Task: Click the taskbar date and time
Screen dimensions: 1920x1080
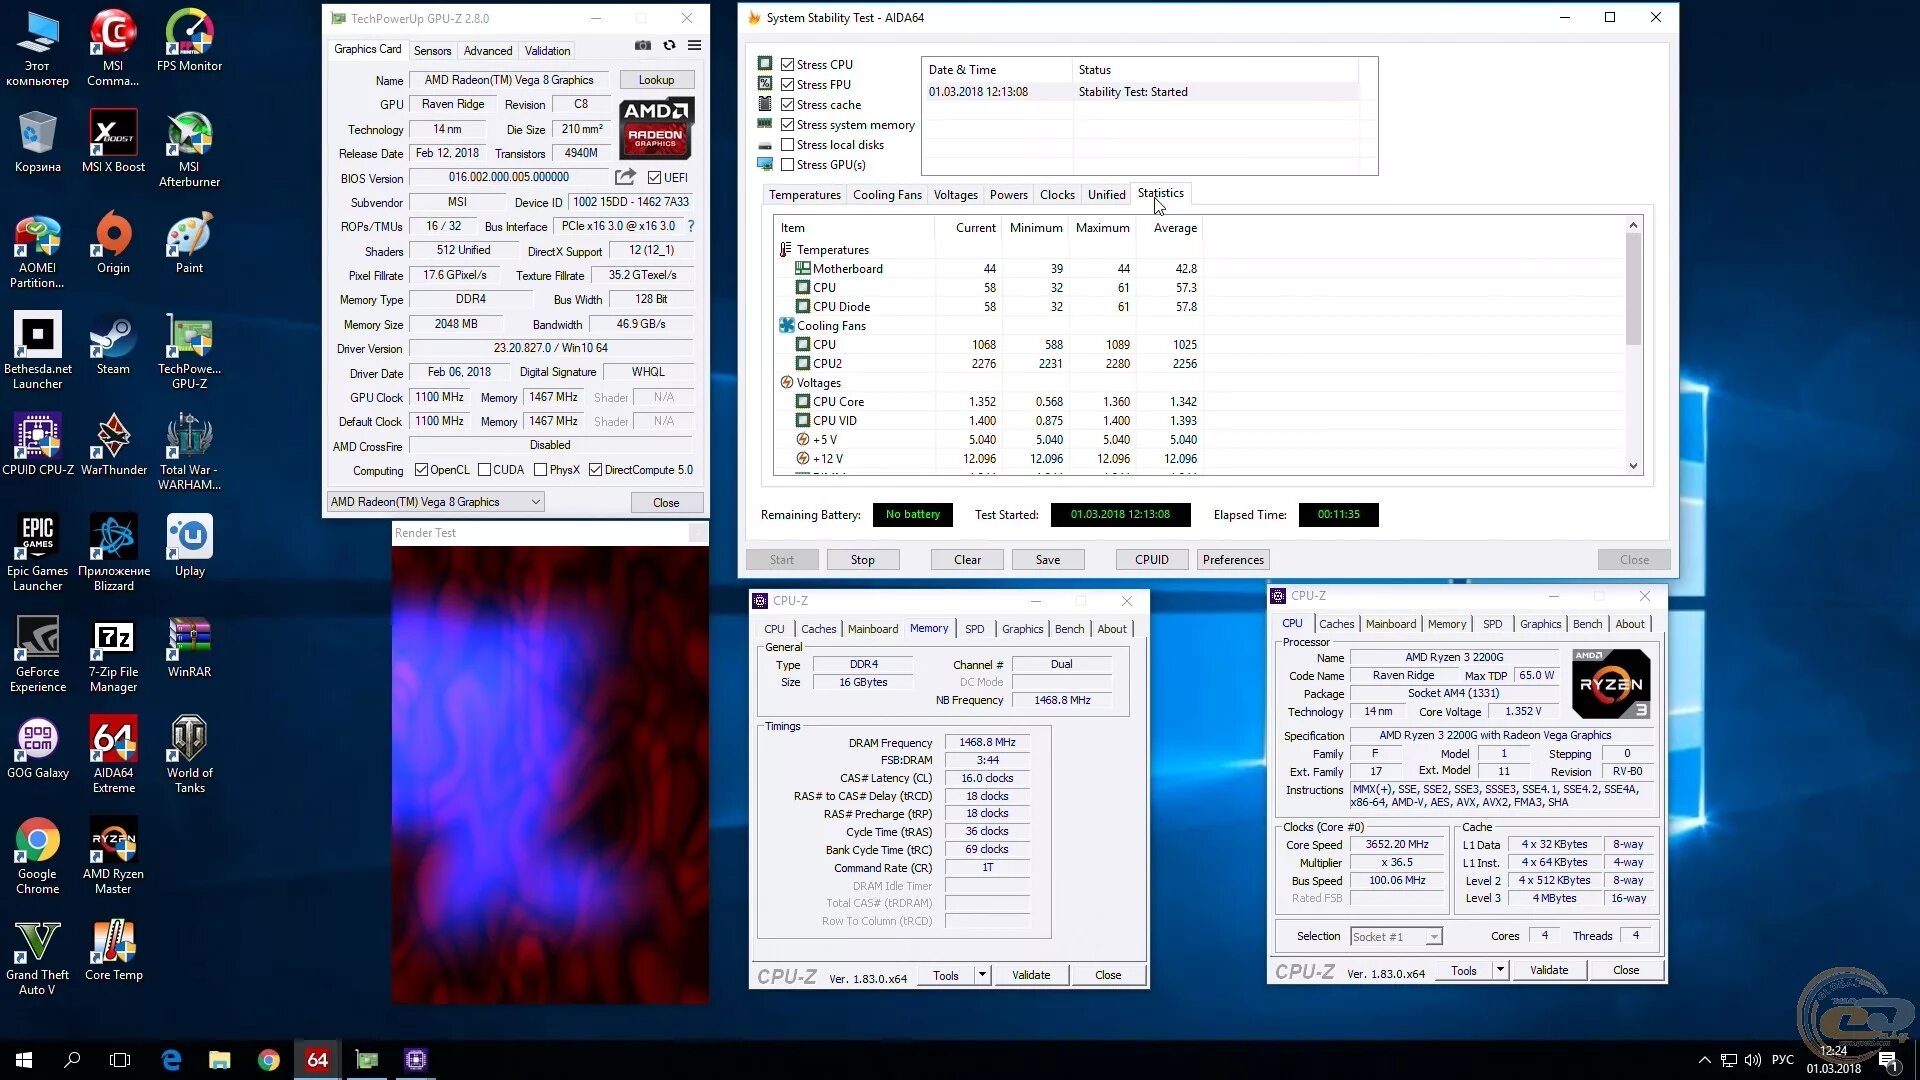Action: pos(1834,1060)
